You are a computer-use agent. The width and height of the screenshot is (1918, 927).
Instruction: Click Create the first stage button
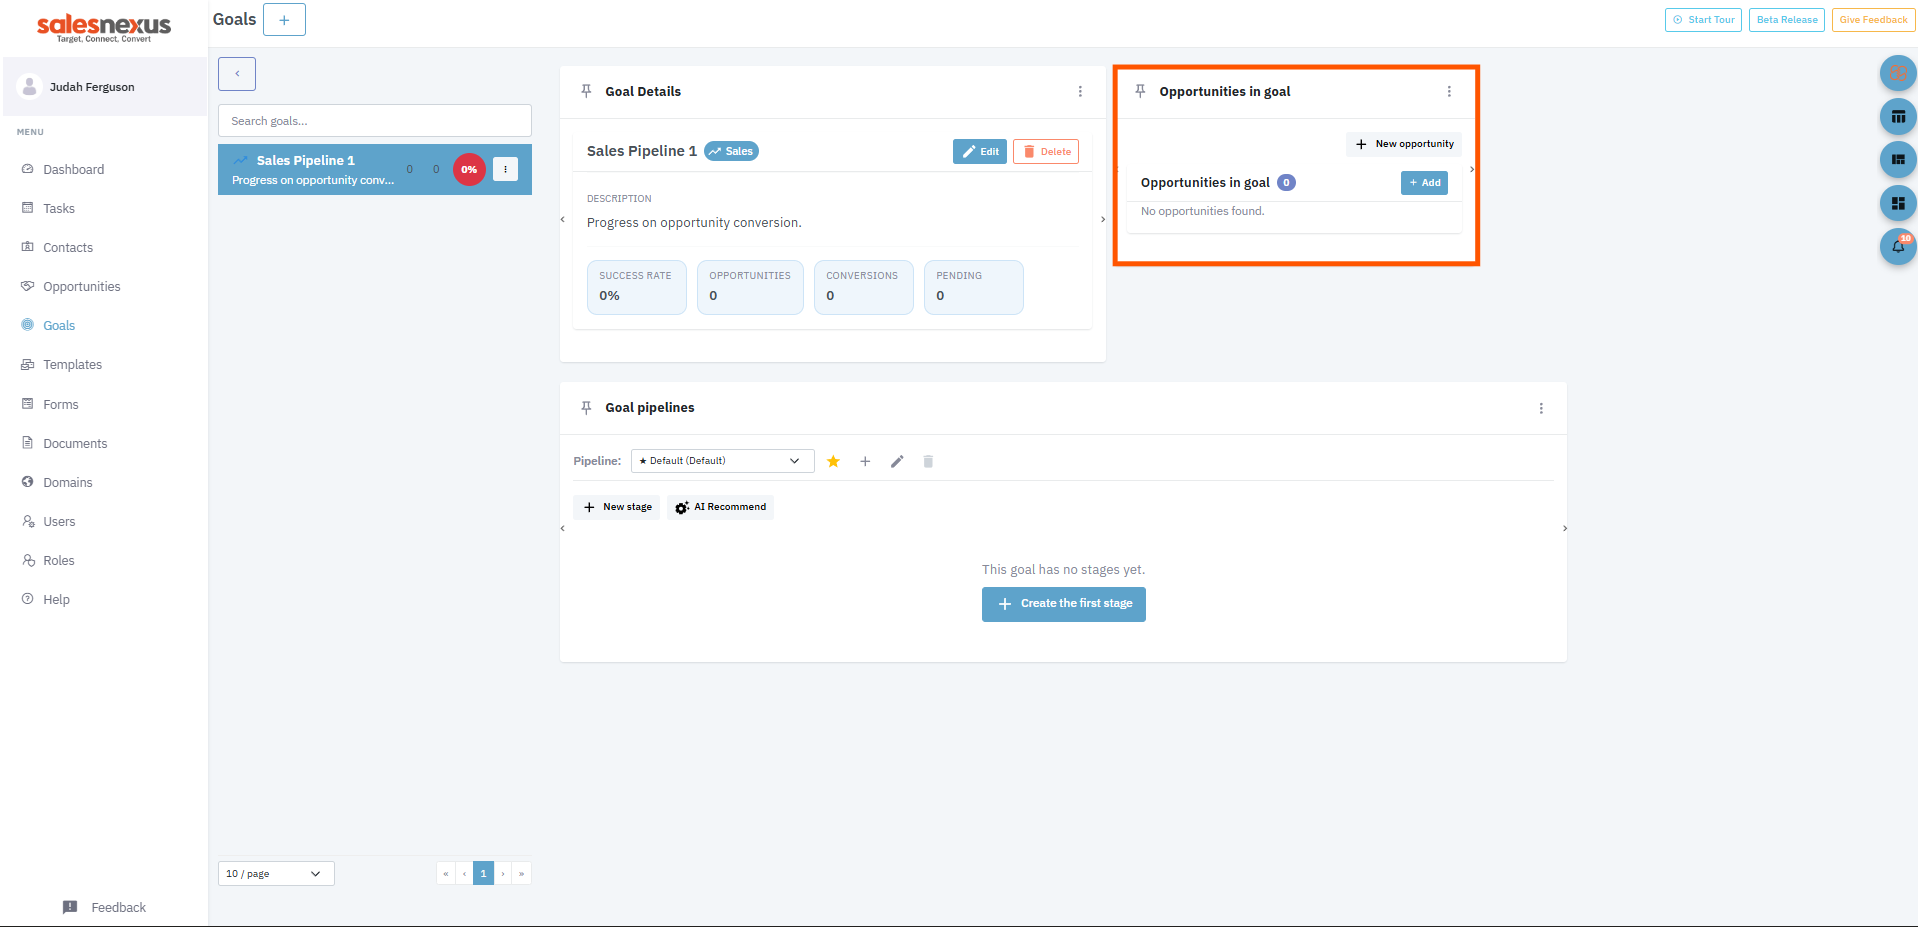pyautogui.click(x=1064, y=604)
